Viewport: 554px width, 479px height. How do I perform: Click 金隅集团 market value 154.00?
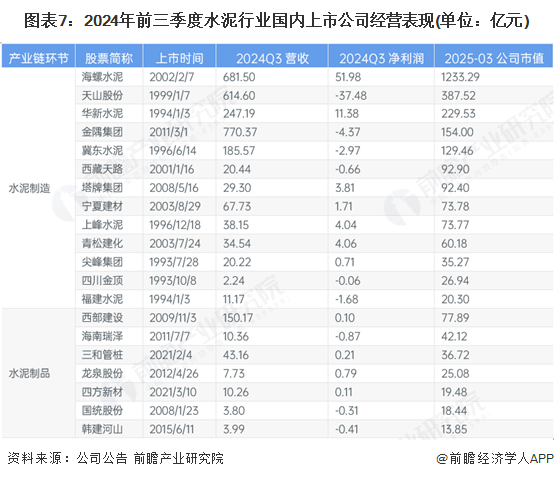point(457,132)
